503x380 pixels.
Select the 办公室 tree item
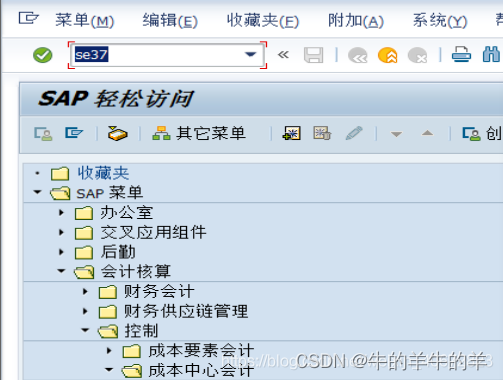point(127,213)
